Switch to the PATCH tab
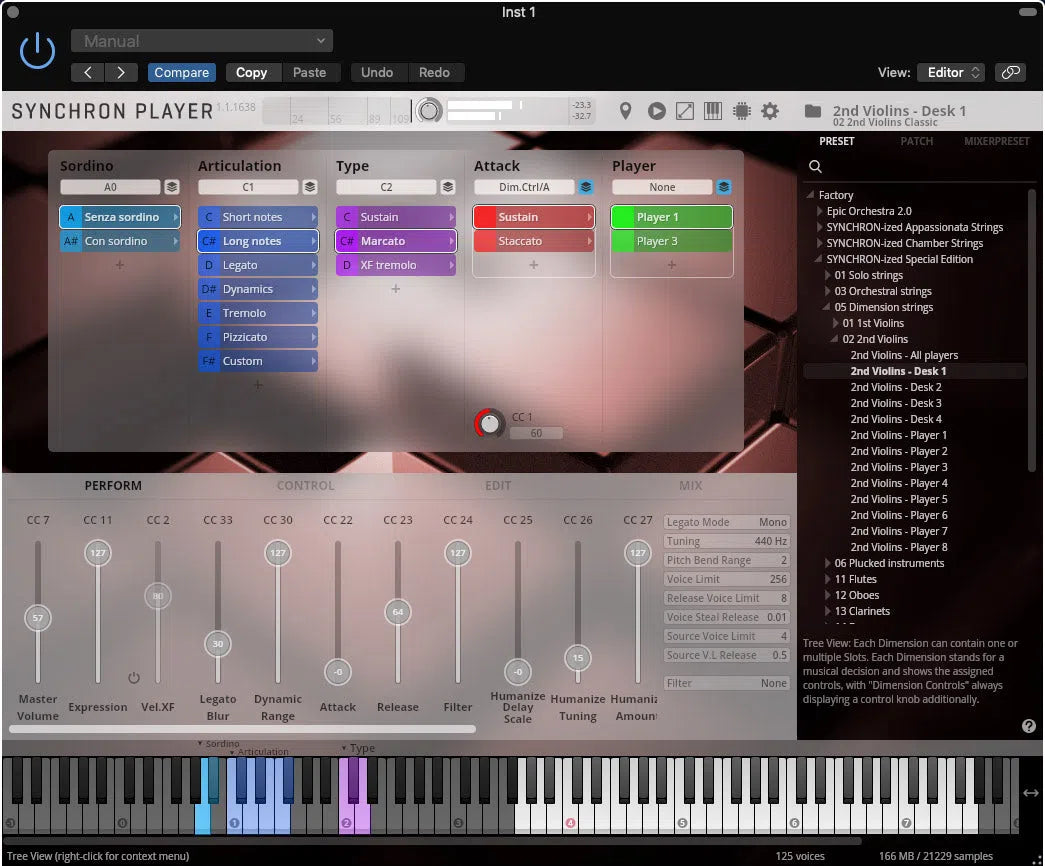The height and width of the screenshot is (866, 1045). (x=916, y=141)
